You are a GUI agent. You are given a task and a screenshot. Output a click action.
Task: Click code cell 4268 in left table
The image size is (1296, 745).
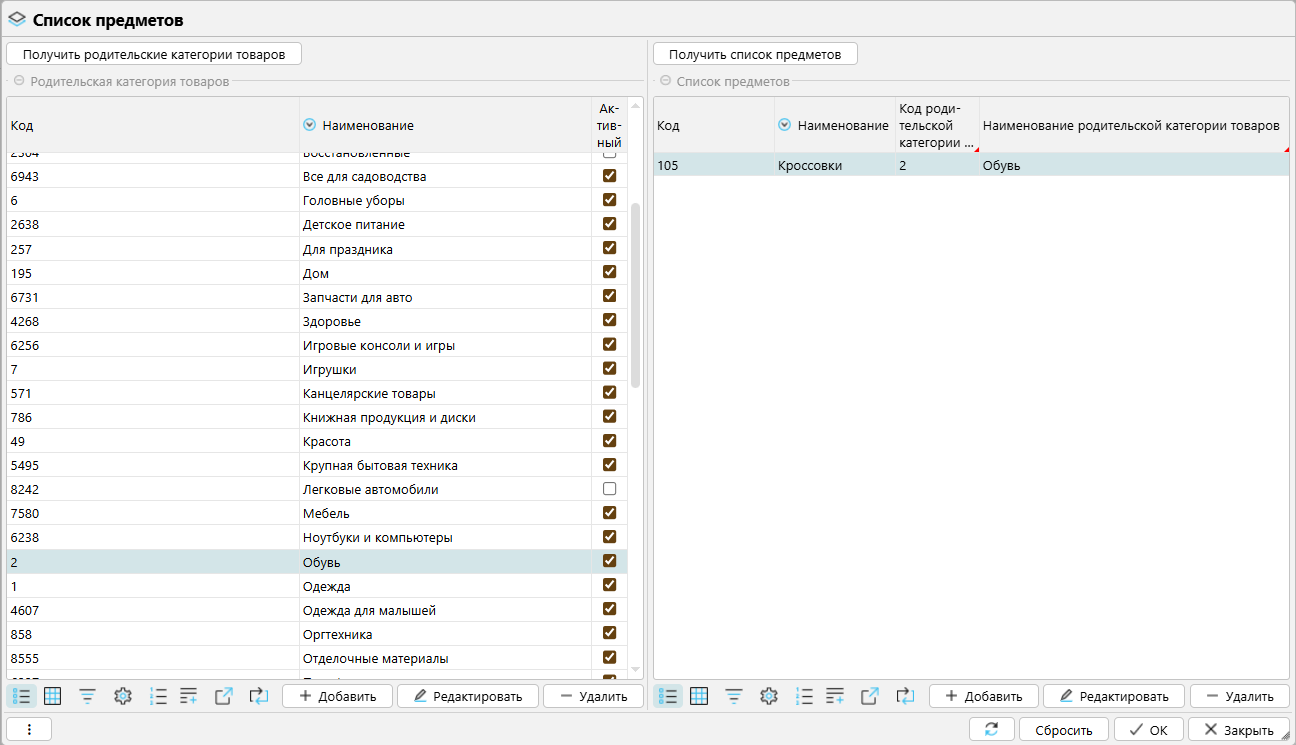(152, 321)
